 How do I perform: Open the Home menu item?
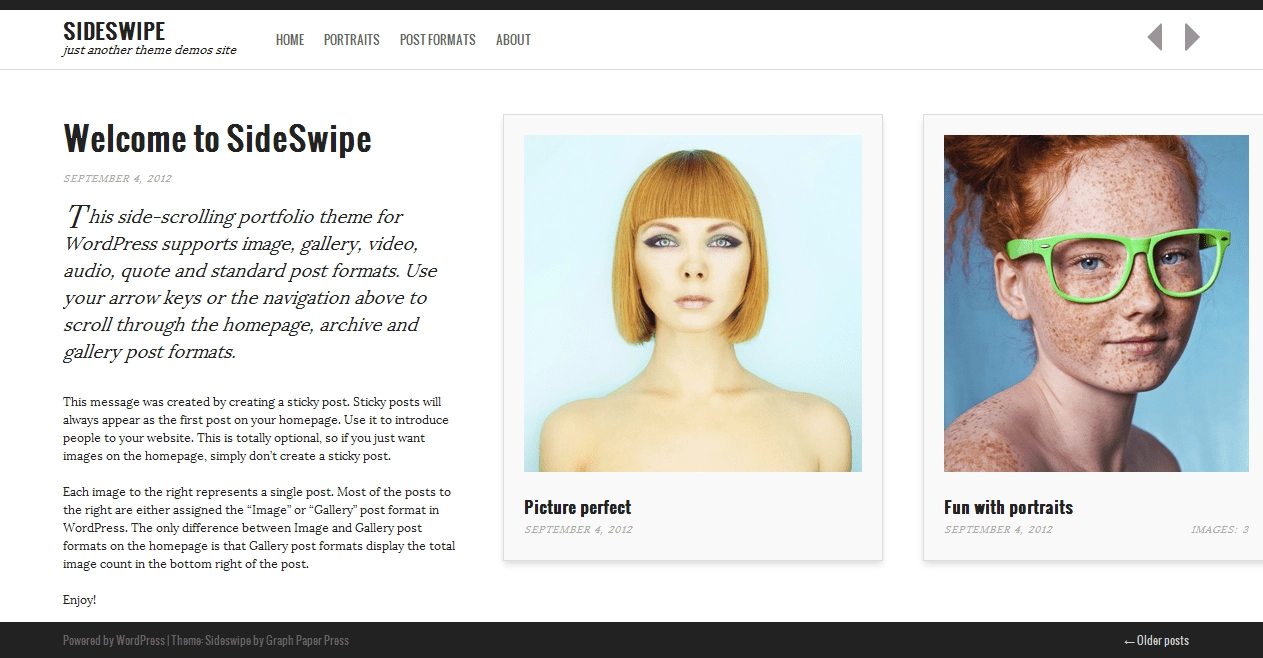(x=290, y=40)
